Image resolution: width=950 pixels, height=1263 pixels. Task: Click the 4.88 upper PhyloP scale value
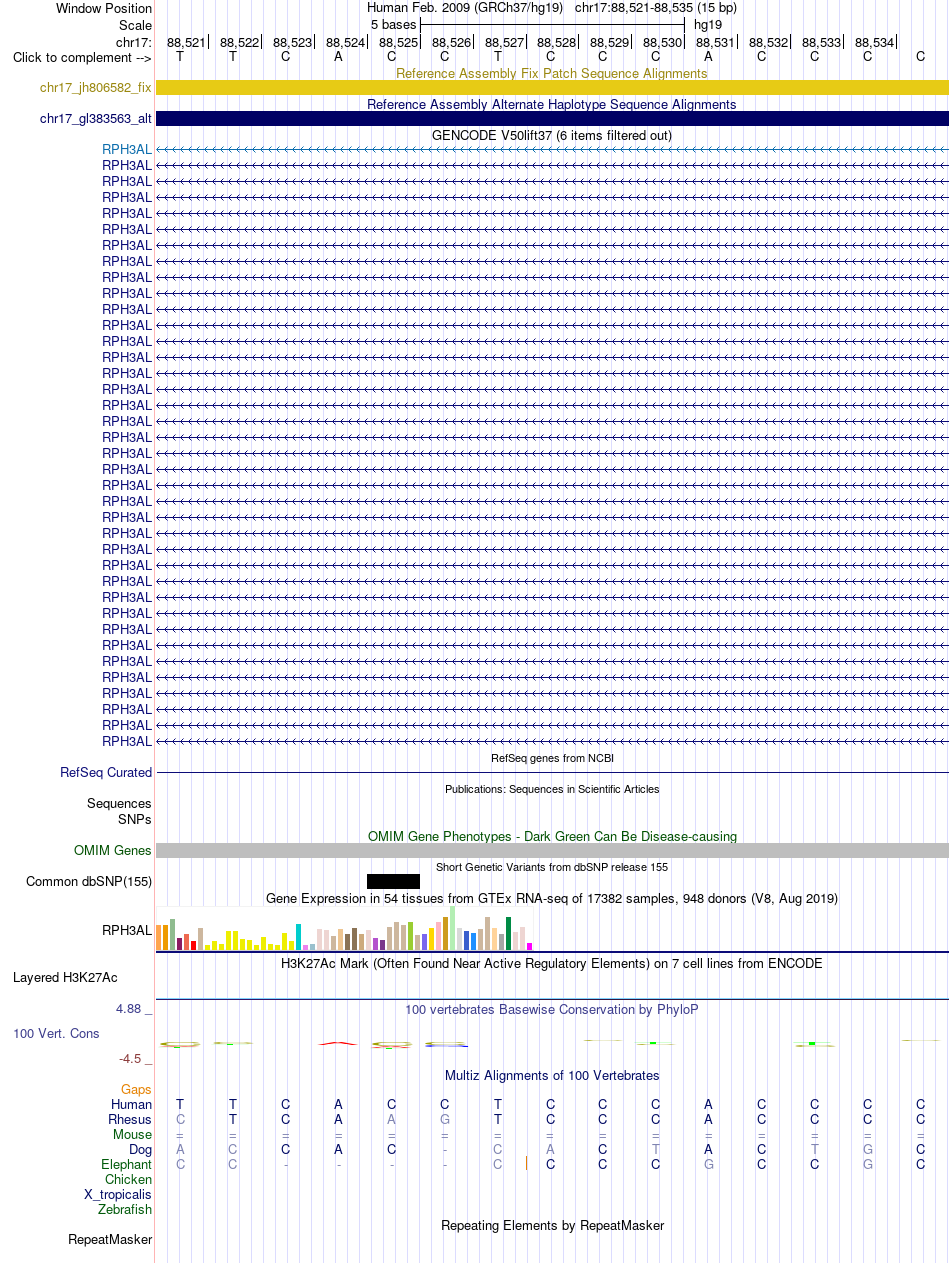134,1009
